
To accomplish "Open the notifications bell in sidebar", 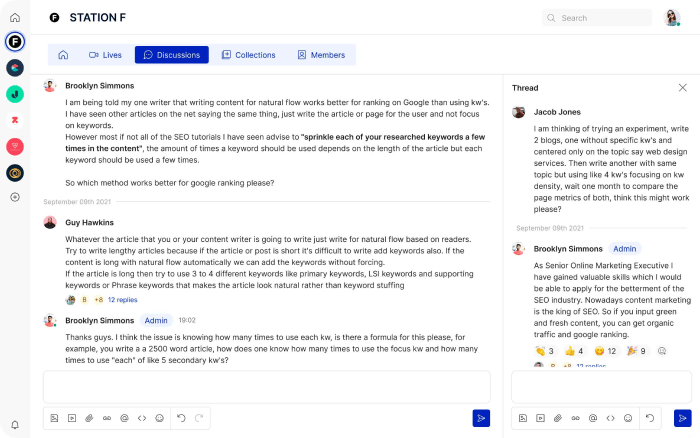I will tap(15, 424).
